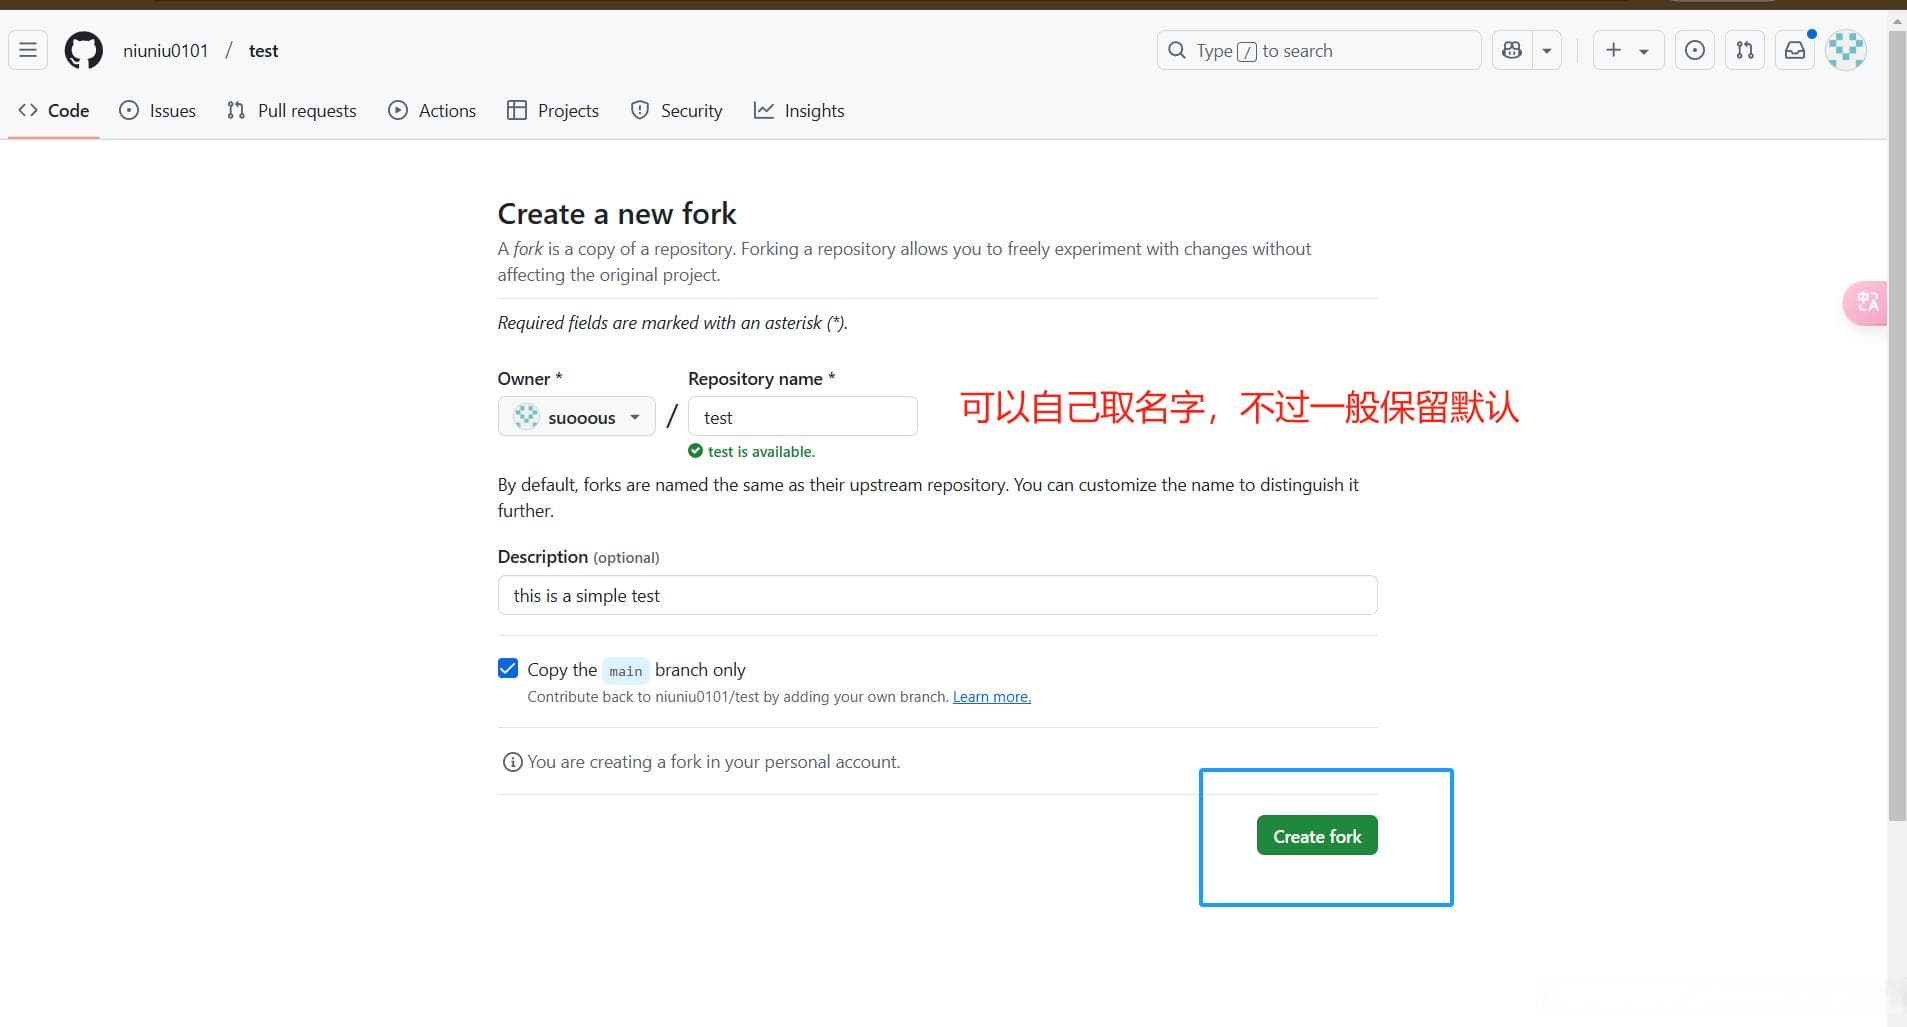This screenshot has width=1907, height=1027.
Task: Click the Repository name field
Action: (803, 417)
